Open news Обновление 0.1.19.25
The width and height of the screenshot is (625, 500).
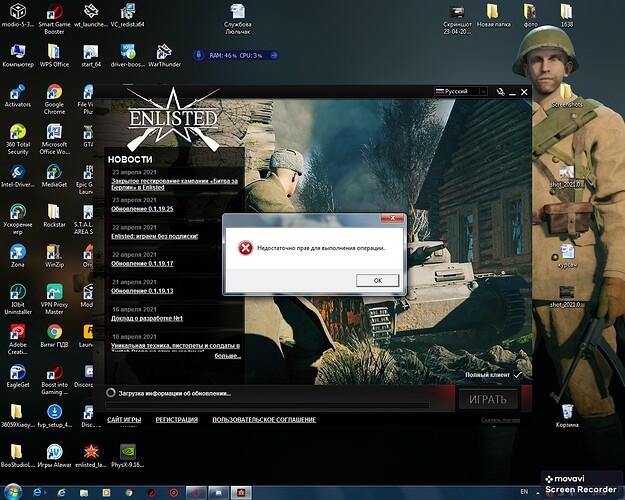coord(142,209)
